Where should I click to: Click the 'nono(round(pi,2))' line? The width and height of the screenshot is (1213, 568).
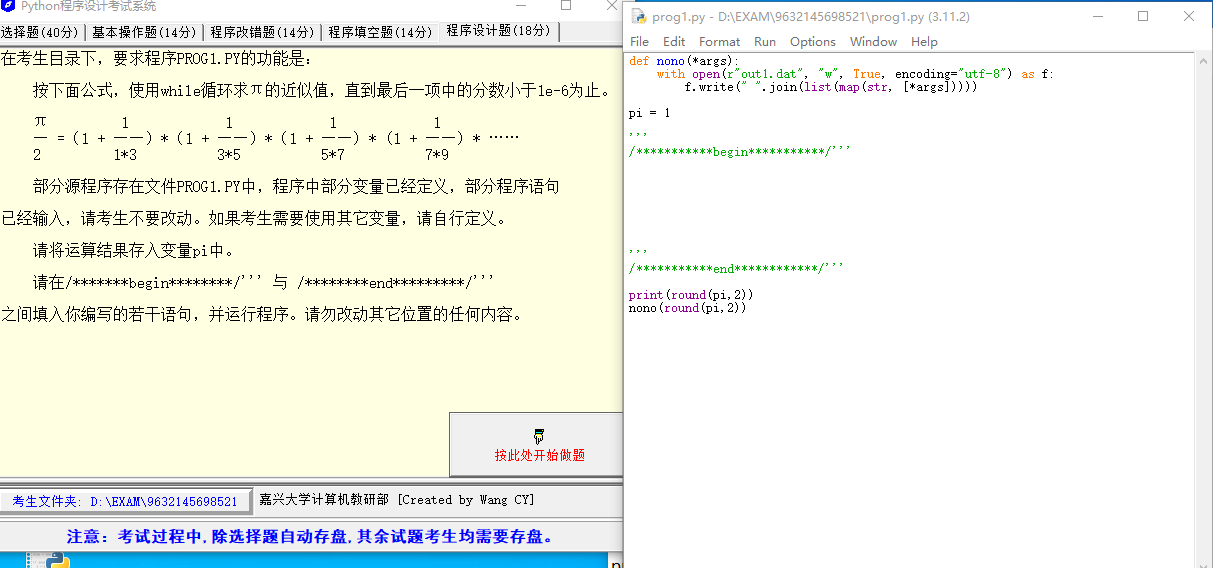(688, 308)
